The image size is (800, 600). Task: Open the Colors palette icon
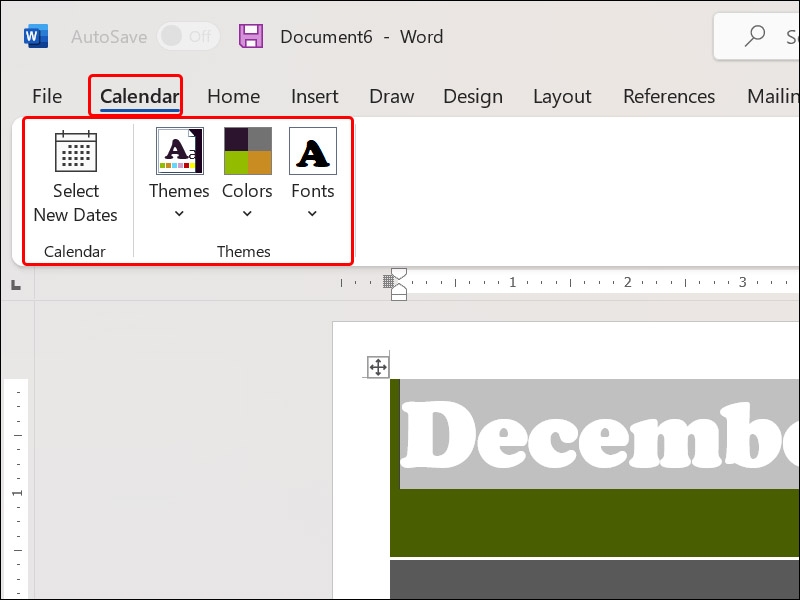247,151
